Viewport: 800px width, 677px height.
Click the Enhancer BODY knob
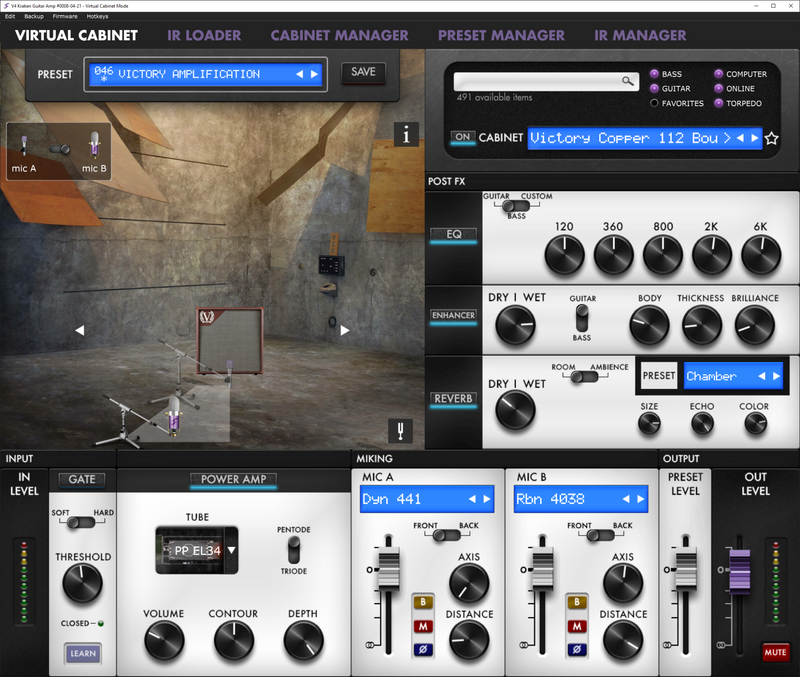pos(649,325)
